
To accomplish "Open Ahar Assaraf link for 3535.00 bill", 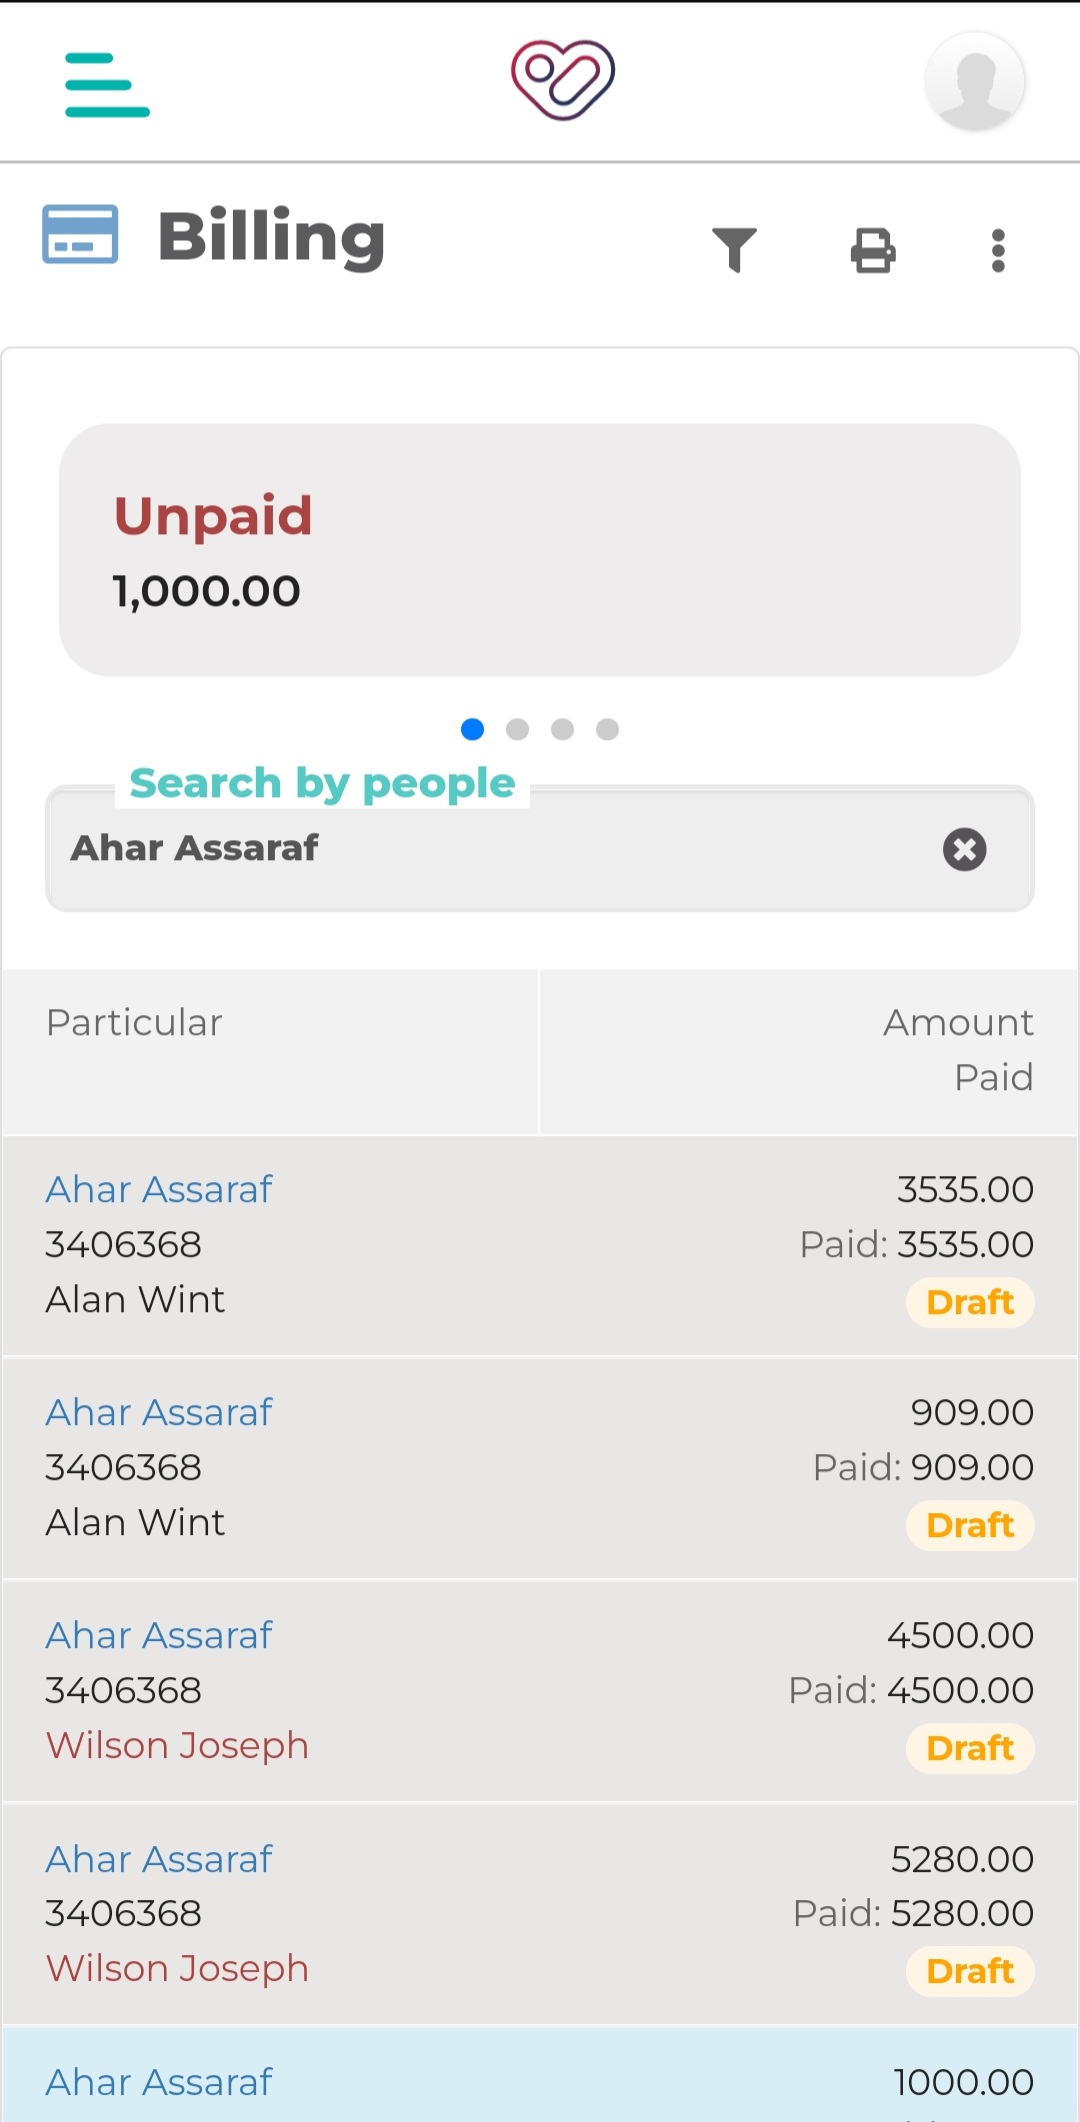I will (159, 1189).
